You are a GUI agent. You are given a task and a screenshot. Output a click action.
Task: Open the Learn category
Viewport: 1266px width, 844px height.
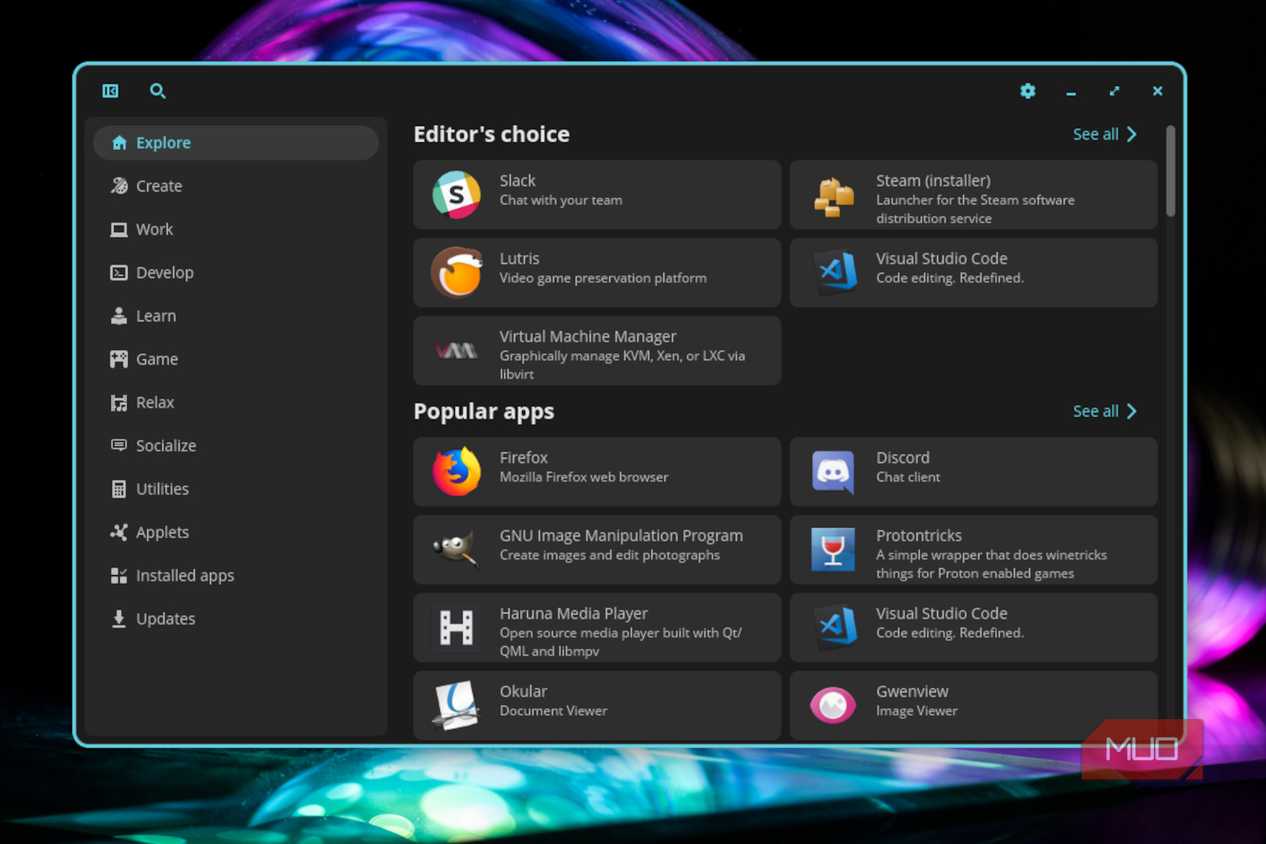point(236,316)
